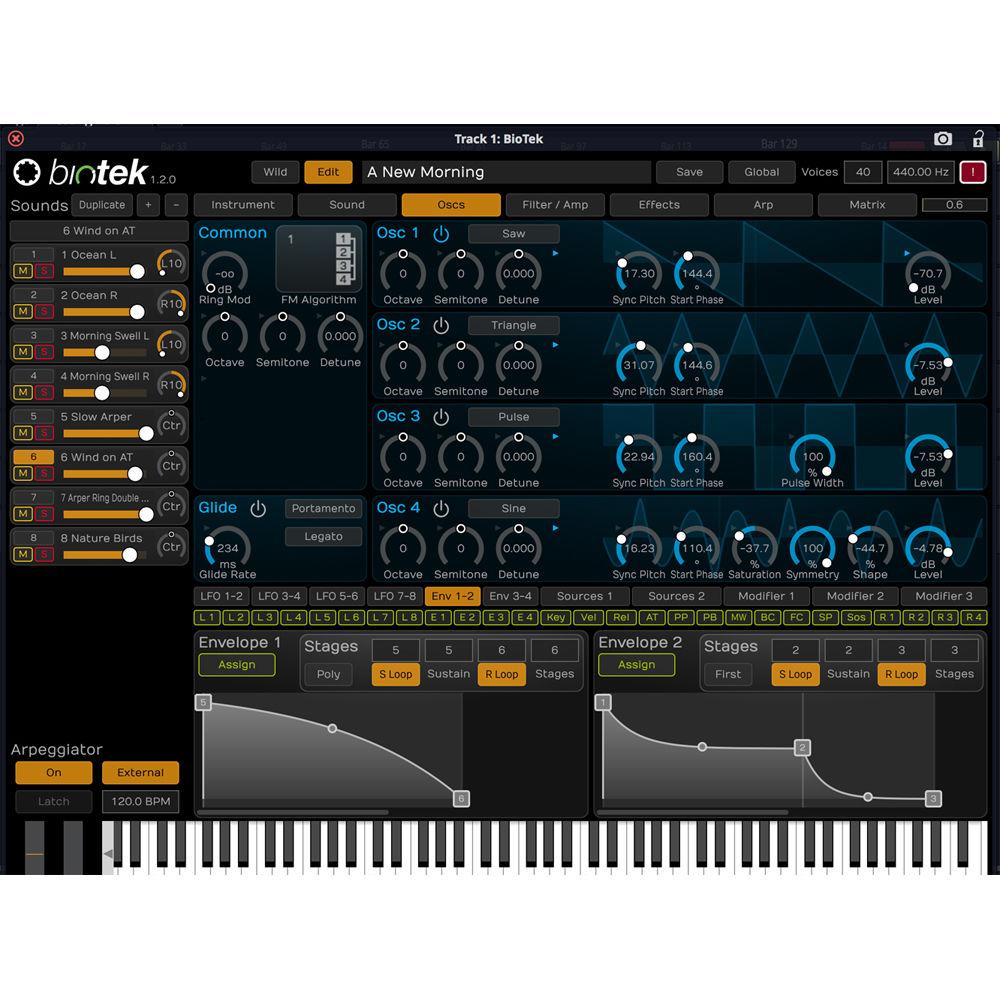Click the red MIDI panic icon beside 440.00 Hz

coord(974,171)
